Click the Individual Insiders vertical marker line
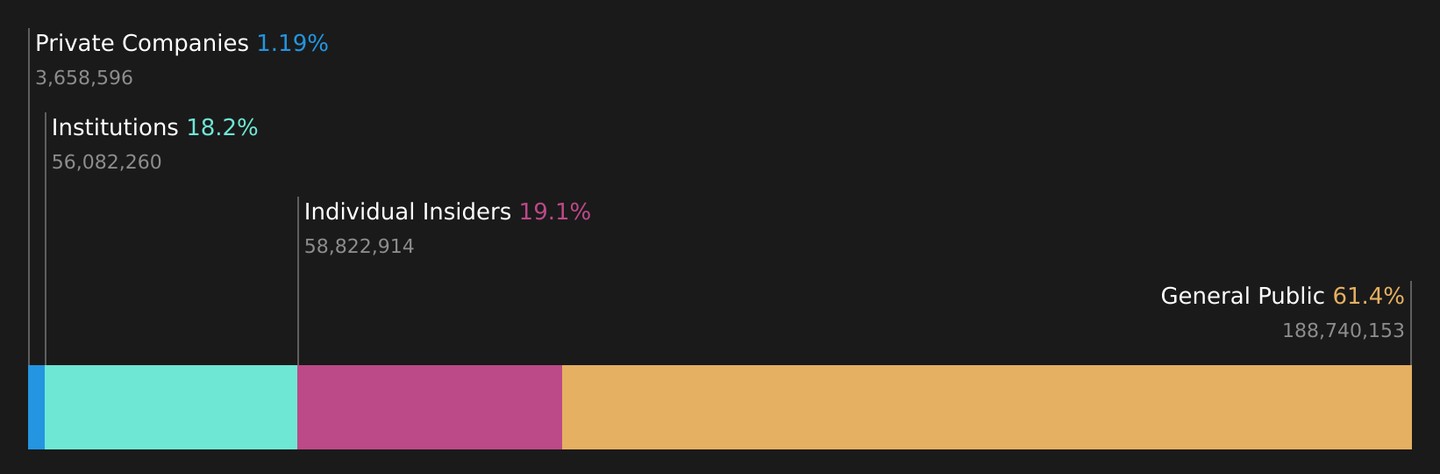 pyautogui.click(x=298, y=281)
